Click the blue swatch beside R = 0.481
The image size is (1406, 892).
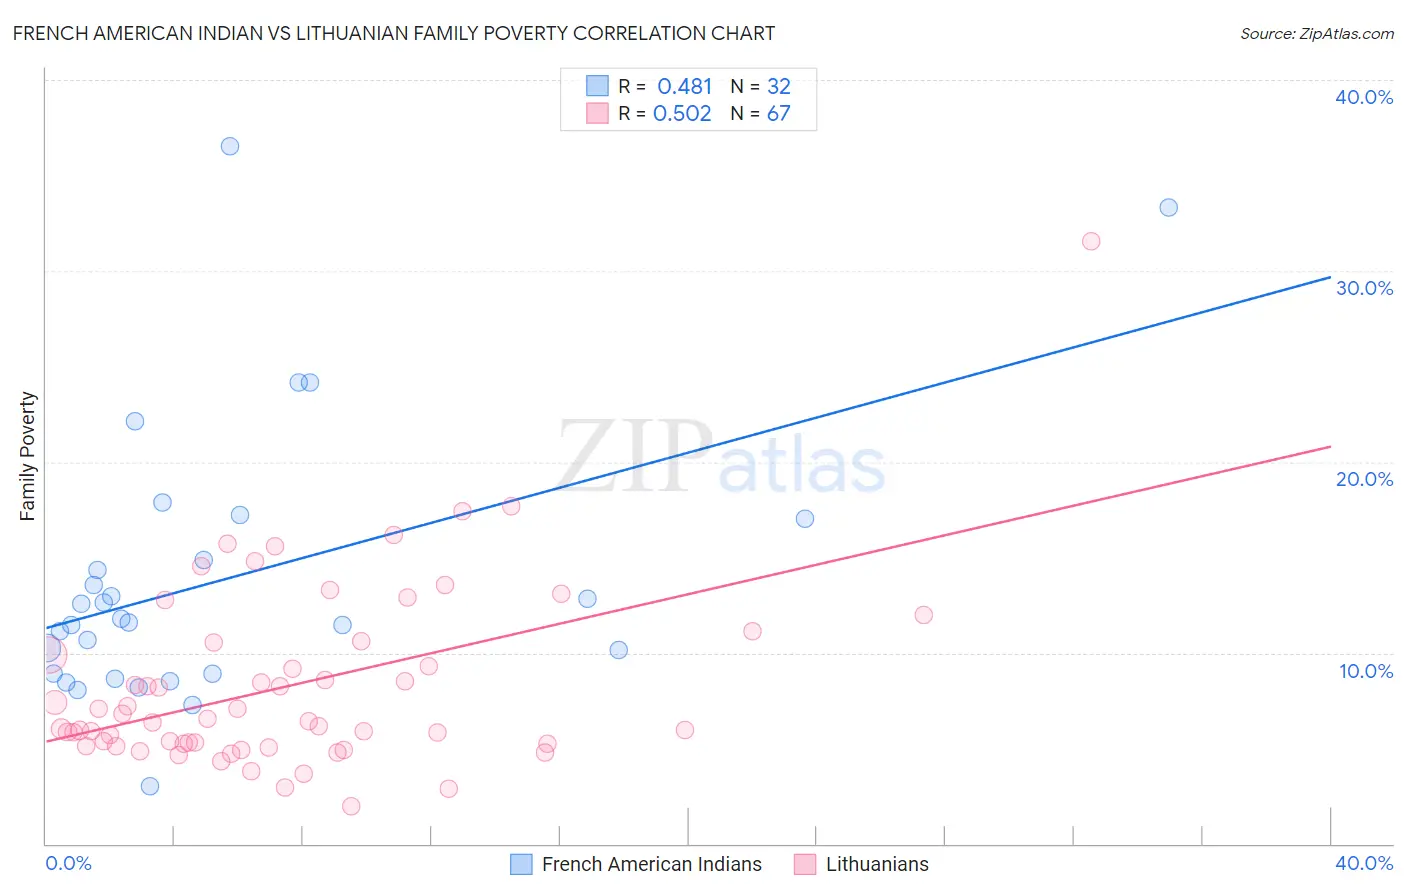(597, 86)
